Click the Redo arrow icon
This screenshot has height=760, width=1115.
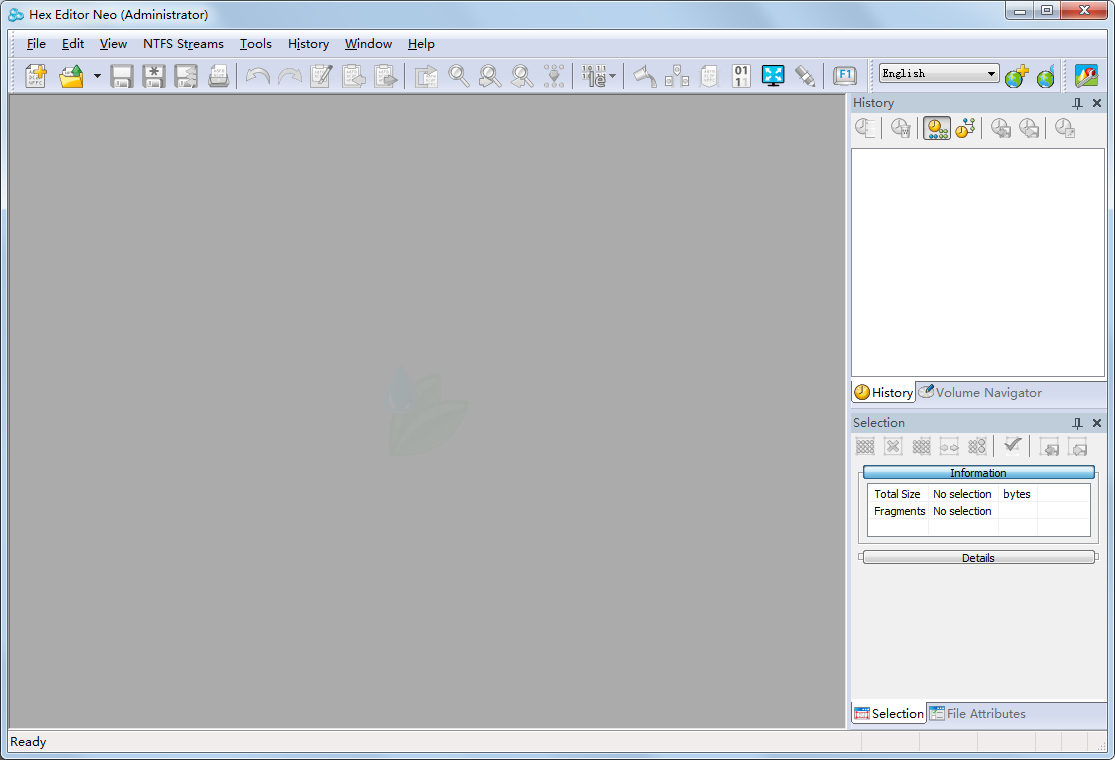289,75
